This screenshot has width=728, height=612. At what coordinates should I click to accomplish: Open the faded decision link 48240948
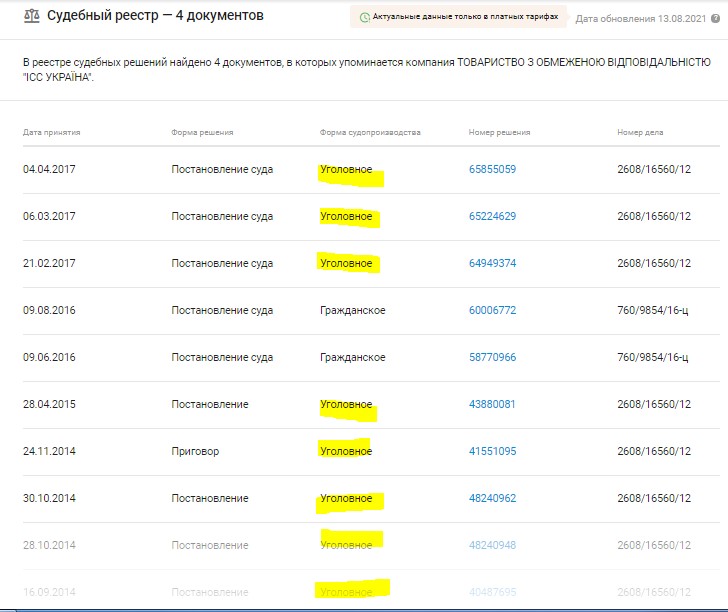click(492, 545)
